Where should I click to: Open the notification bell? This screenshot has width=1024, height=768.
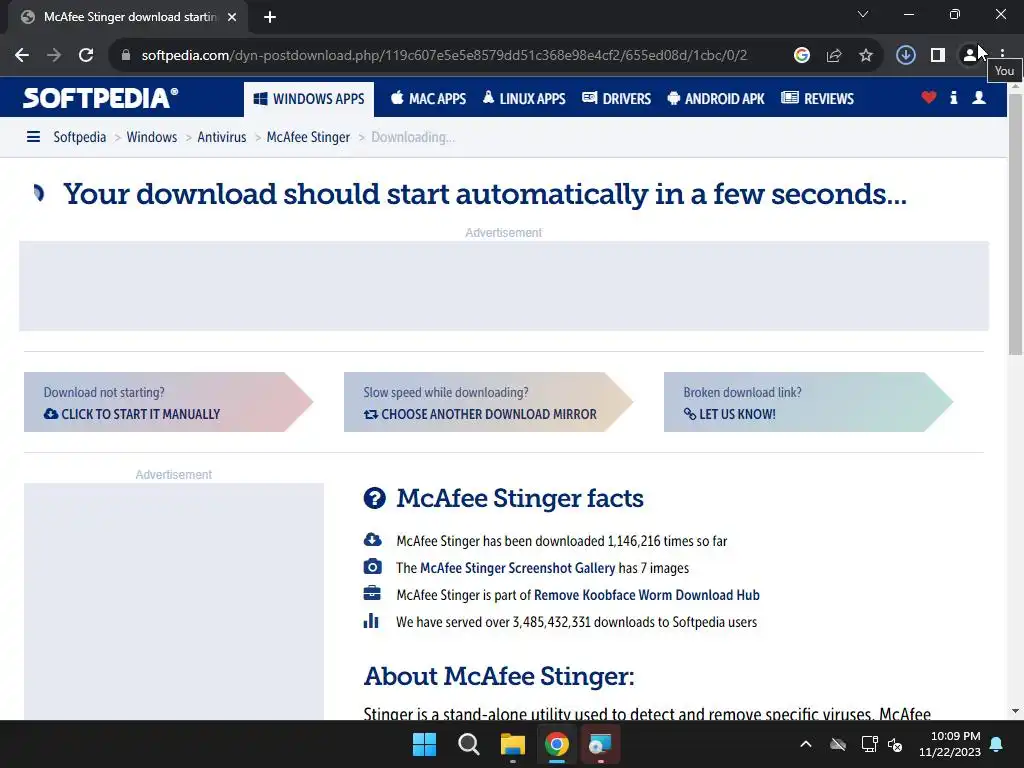(997, 744)
